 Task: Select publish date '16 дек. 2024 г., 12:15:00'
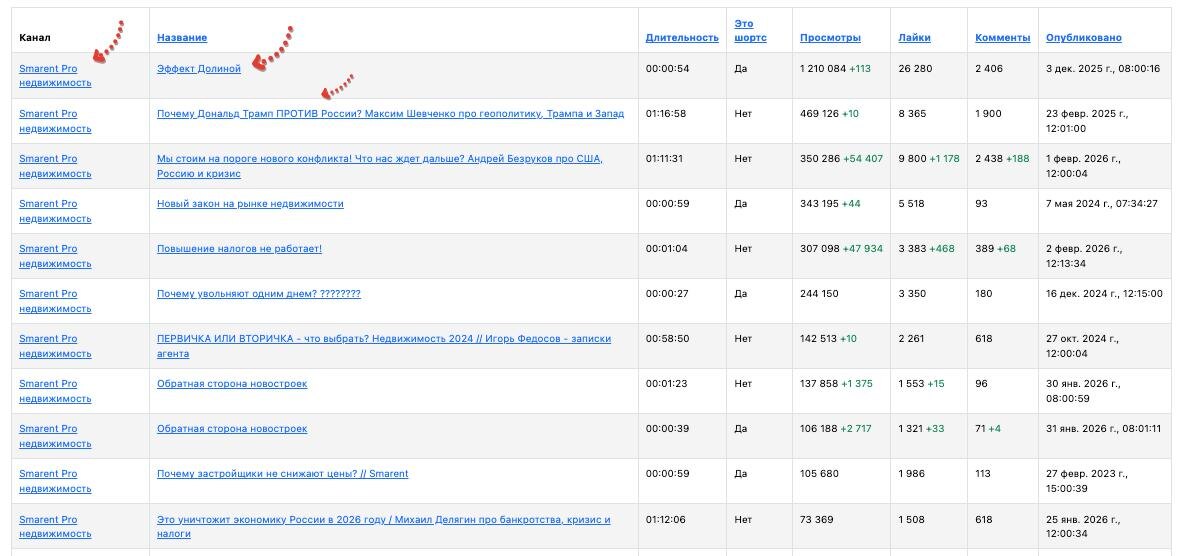click(1104, 294)
